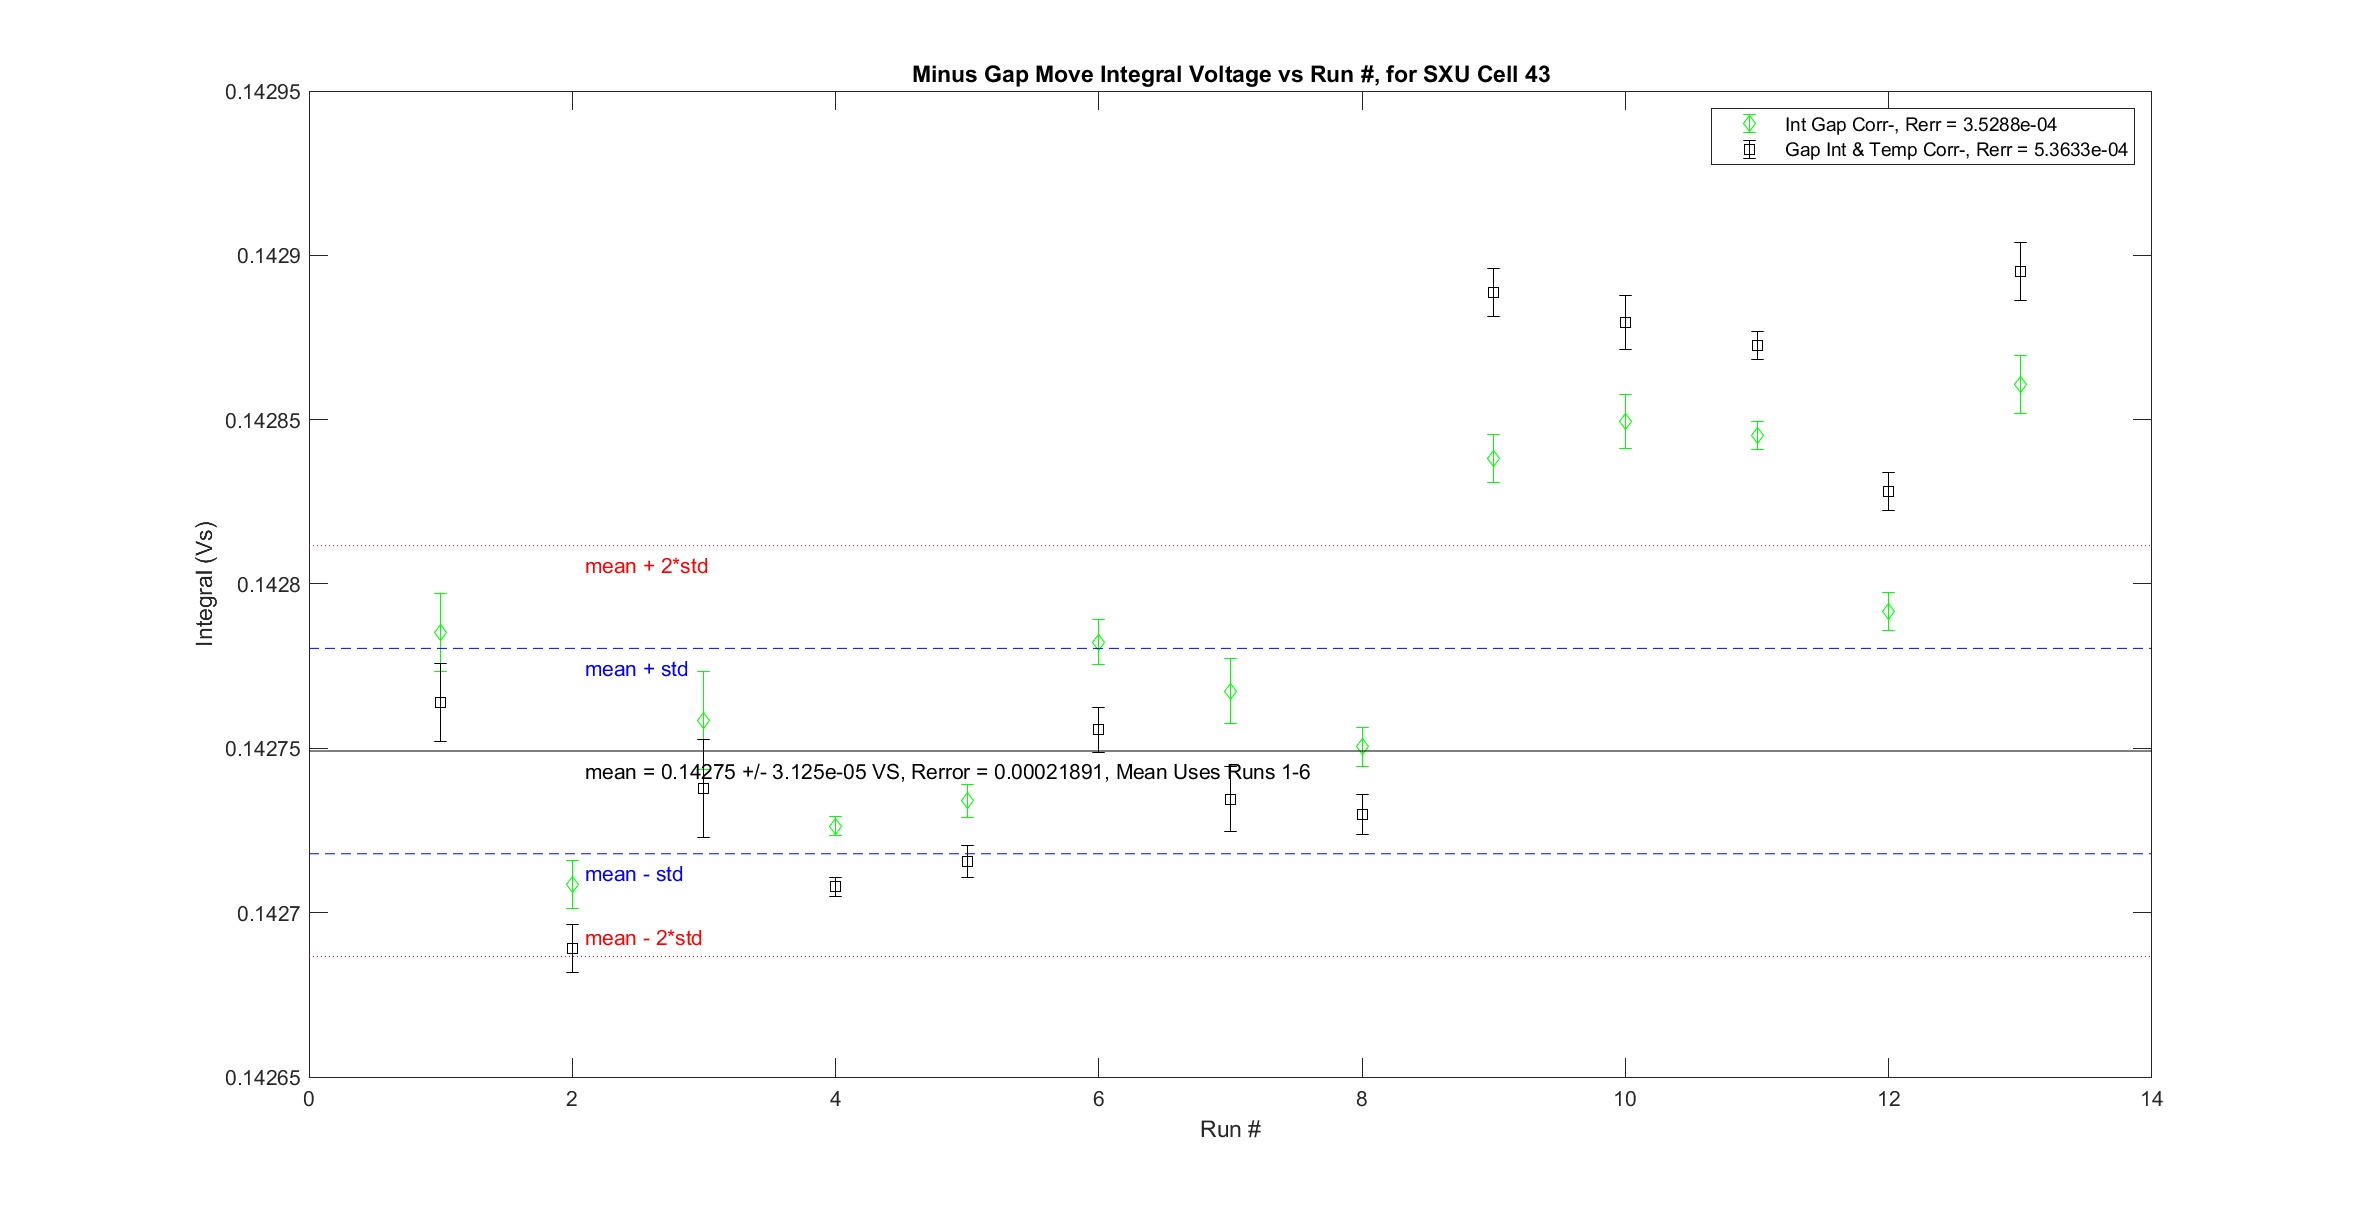
Task: Click black square marker at run 4
Action: 835,887
